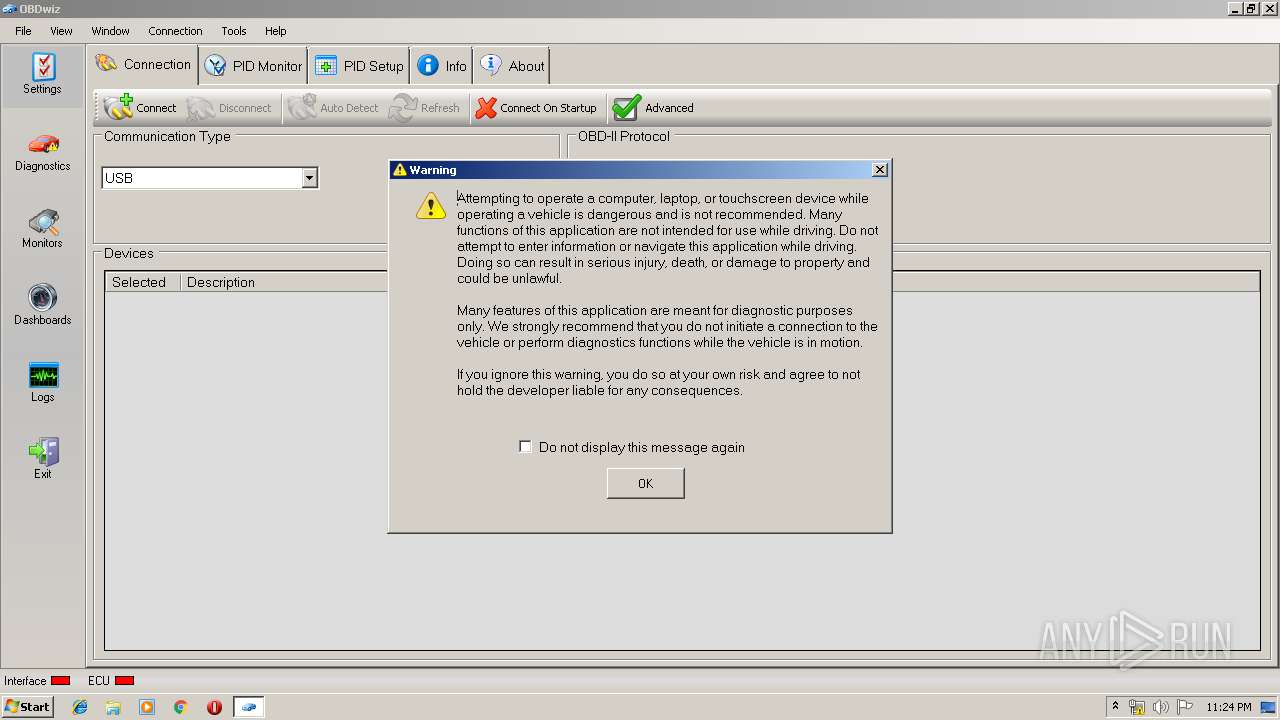Open the Logs sidebar section
Screen dimensions: 1280x720
coord(43,383)
